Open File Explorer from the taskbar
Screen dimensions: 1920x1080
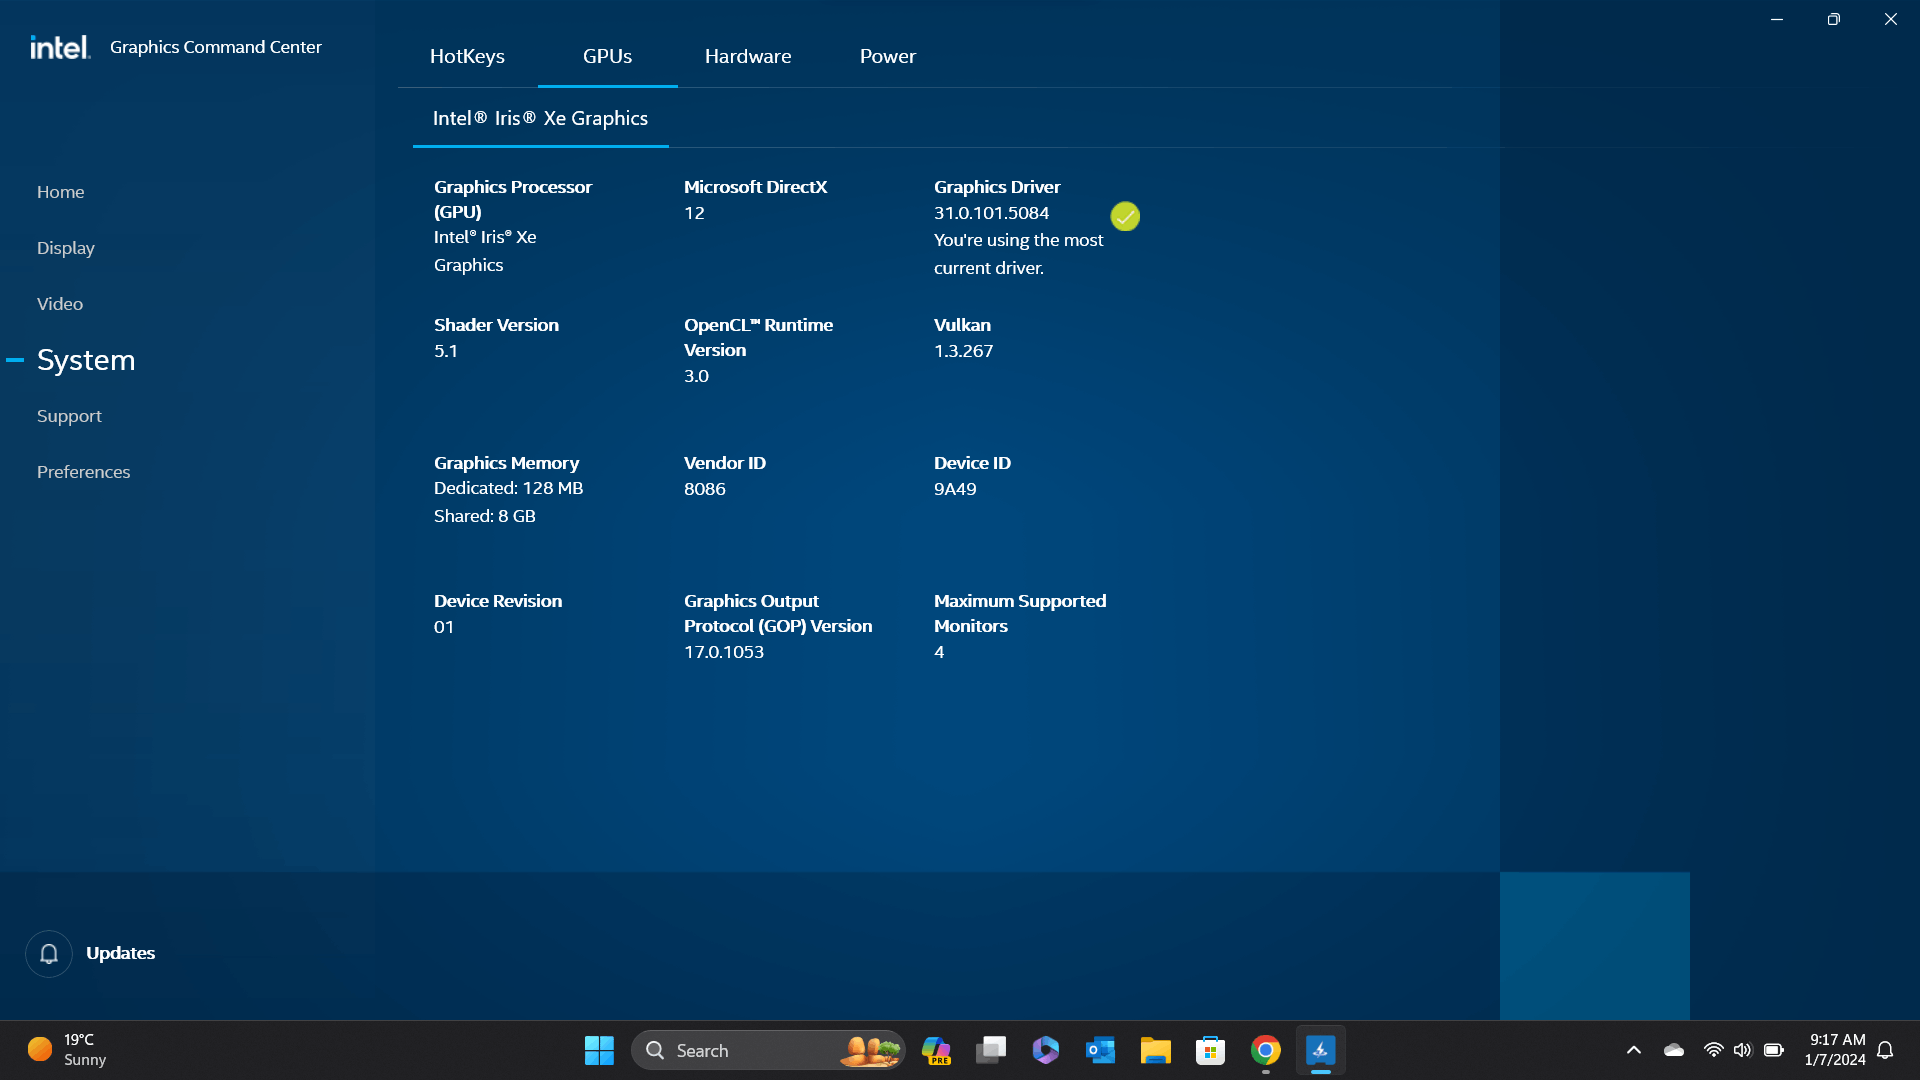(1156, 1050)
